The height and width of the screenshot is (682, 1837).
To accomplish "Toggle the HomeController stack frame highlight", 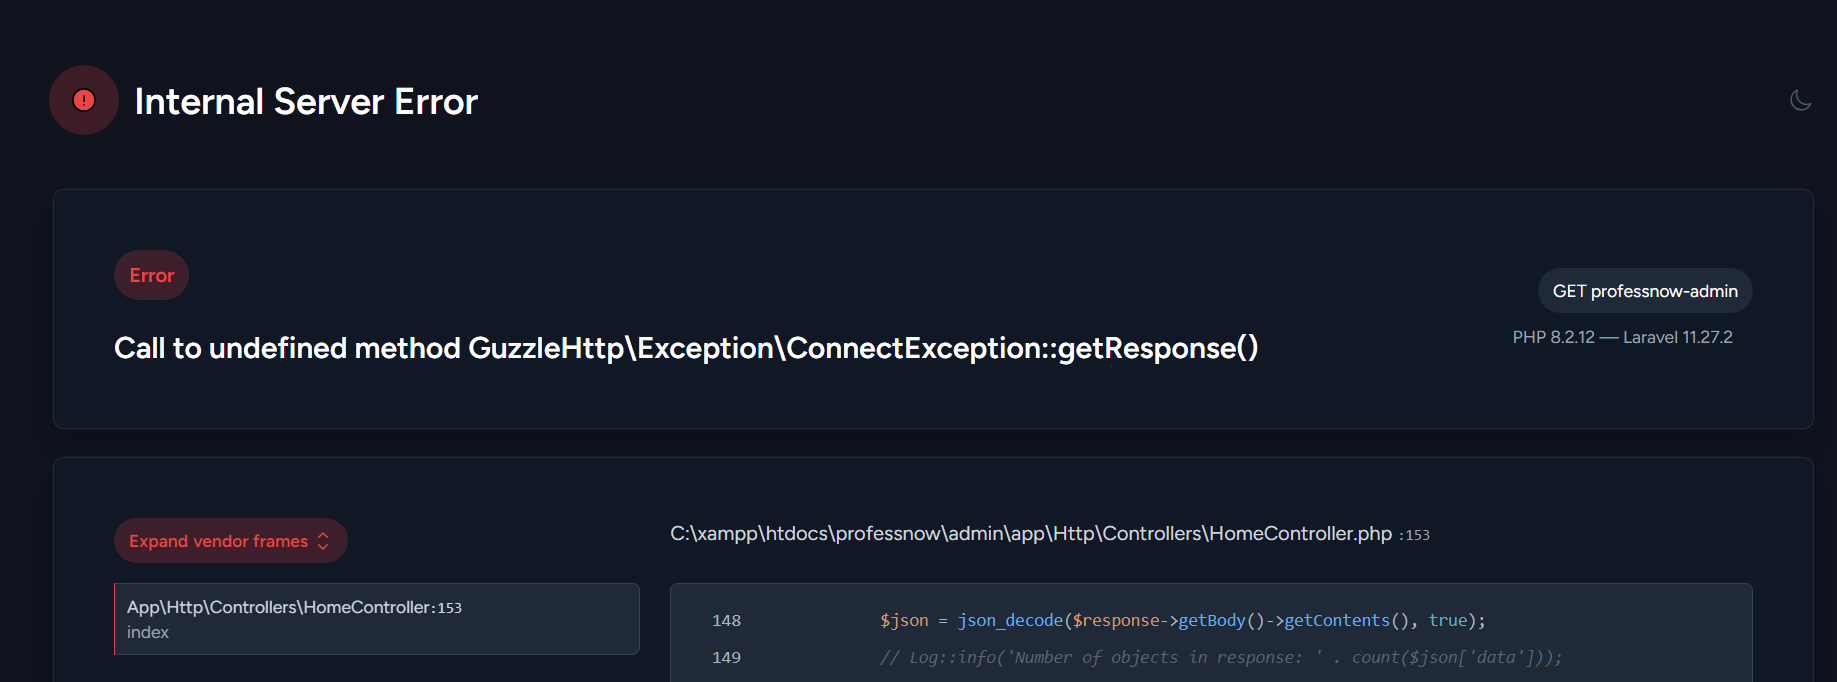I will pyautogui.click(x=377, y=618).
